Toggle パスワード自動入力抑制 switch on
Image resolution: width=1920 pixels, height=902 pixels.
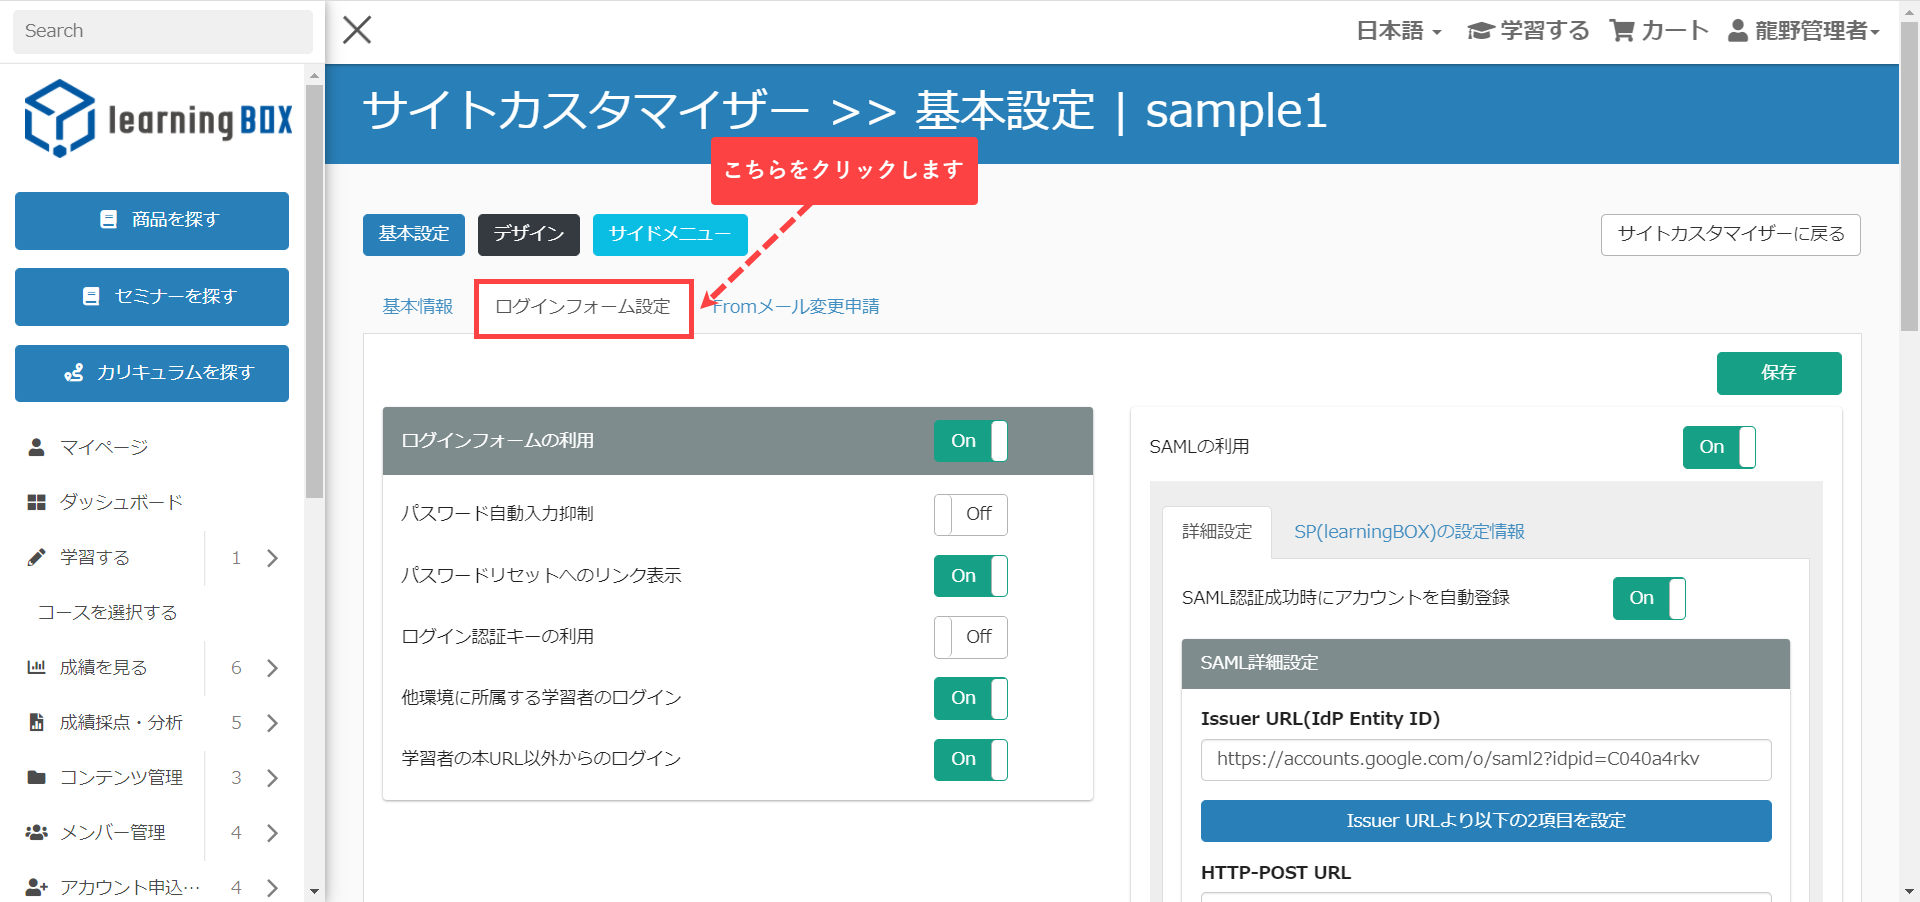click(x=970, y=514)
